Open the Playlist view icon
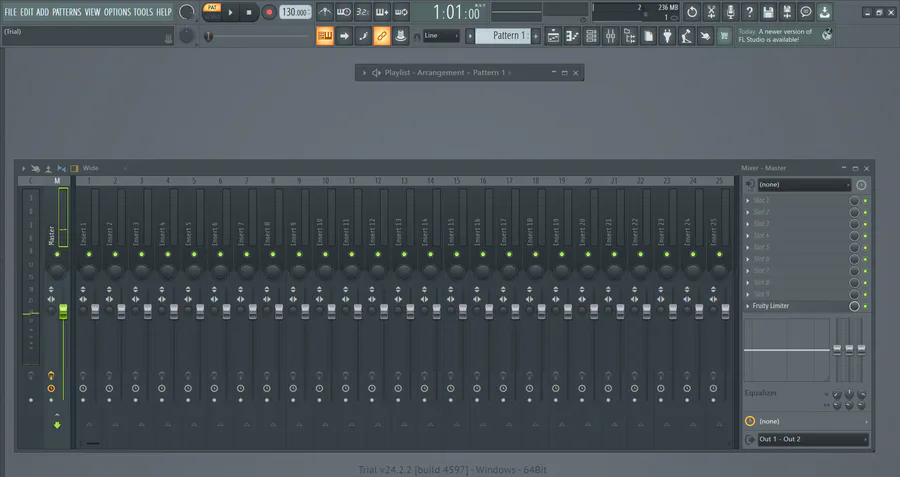Screen dimensions: 900x477 tap(553, 36)
